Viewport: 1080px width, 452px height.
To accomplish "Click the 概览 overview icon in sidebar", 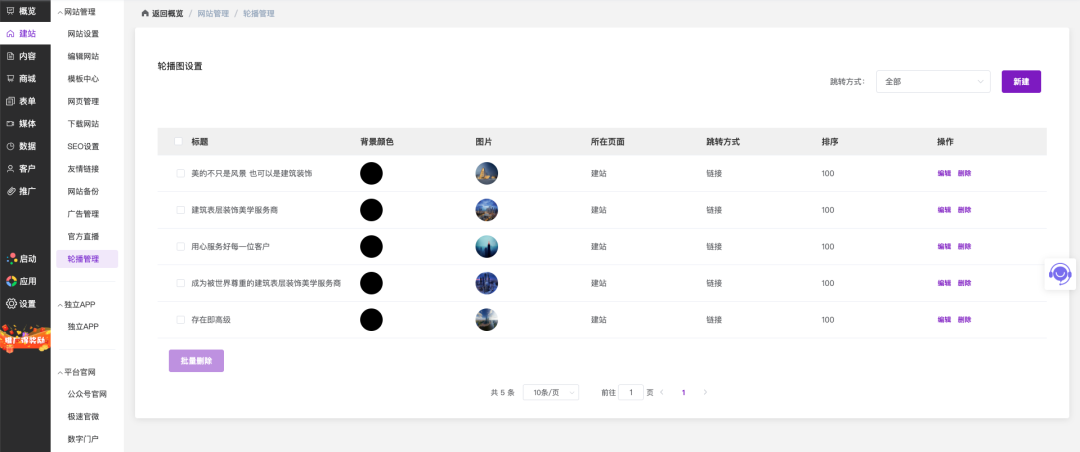I will coord(10,11).
